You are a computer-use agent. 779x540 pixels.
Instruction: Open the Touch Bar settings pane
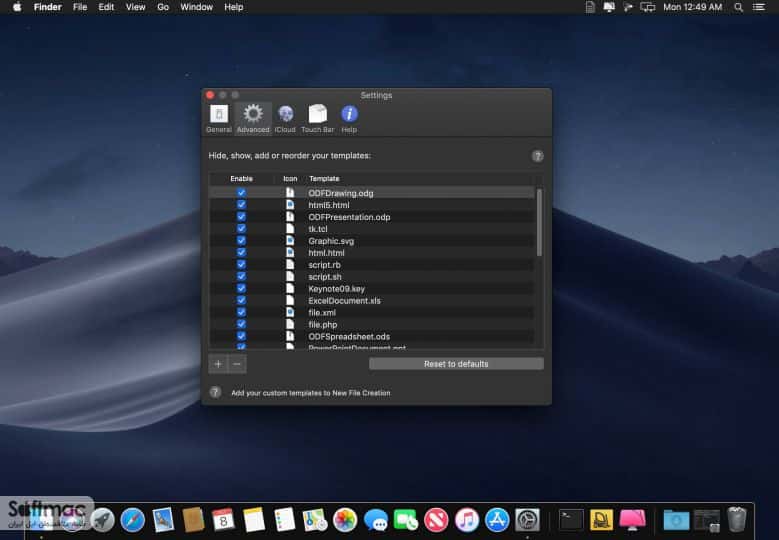coord(317,118)
